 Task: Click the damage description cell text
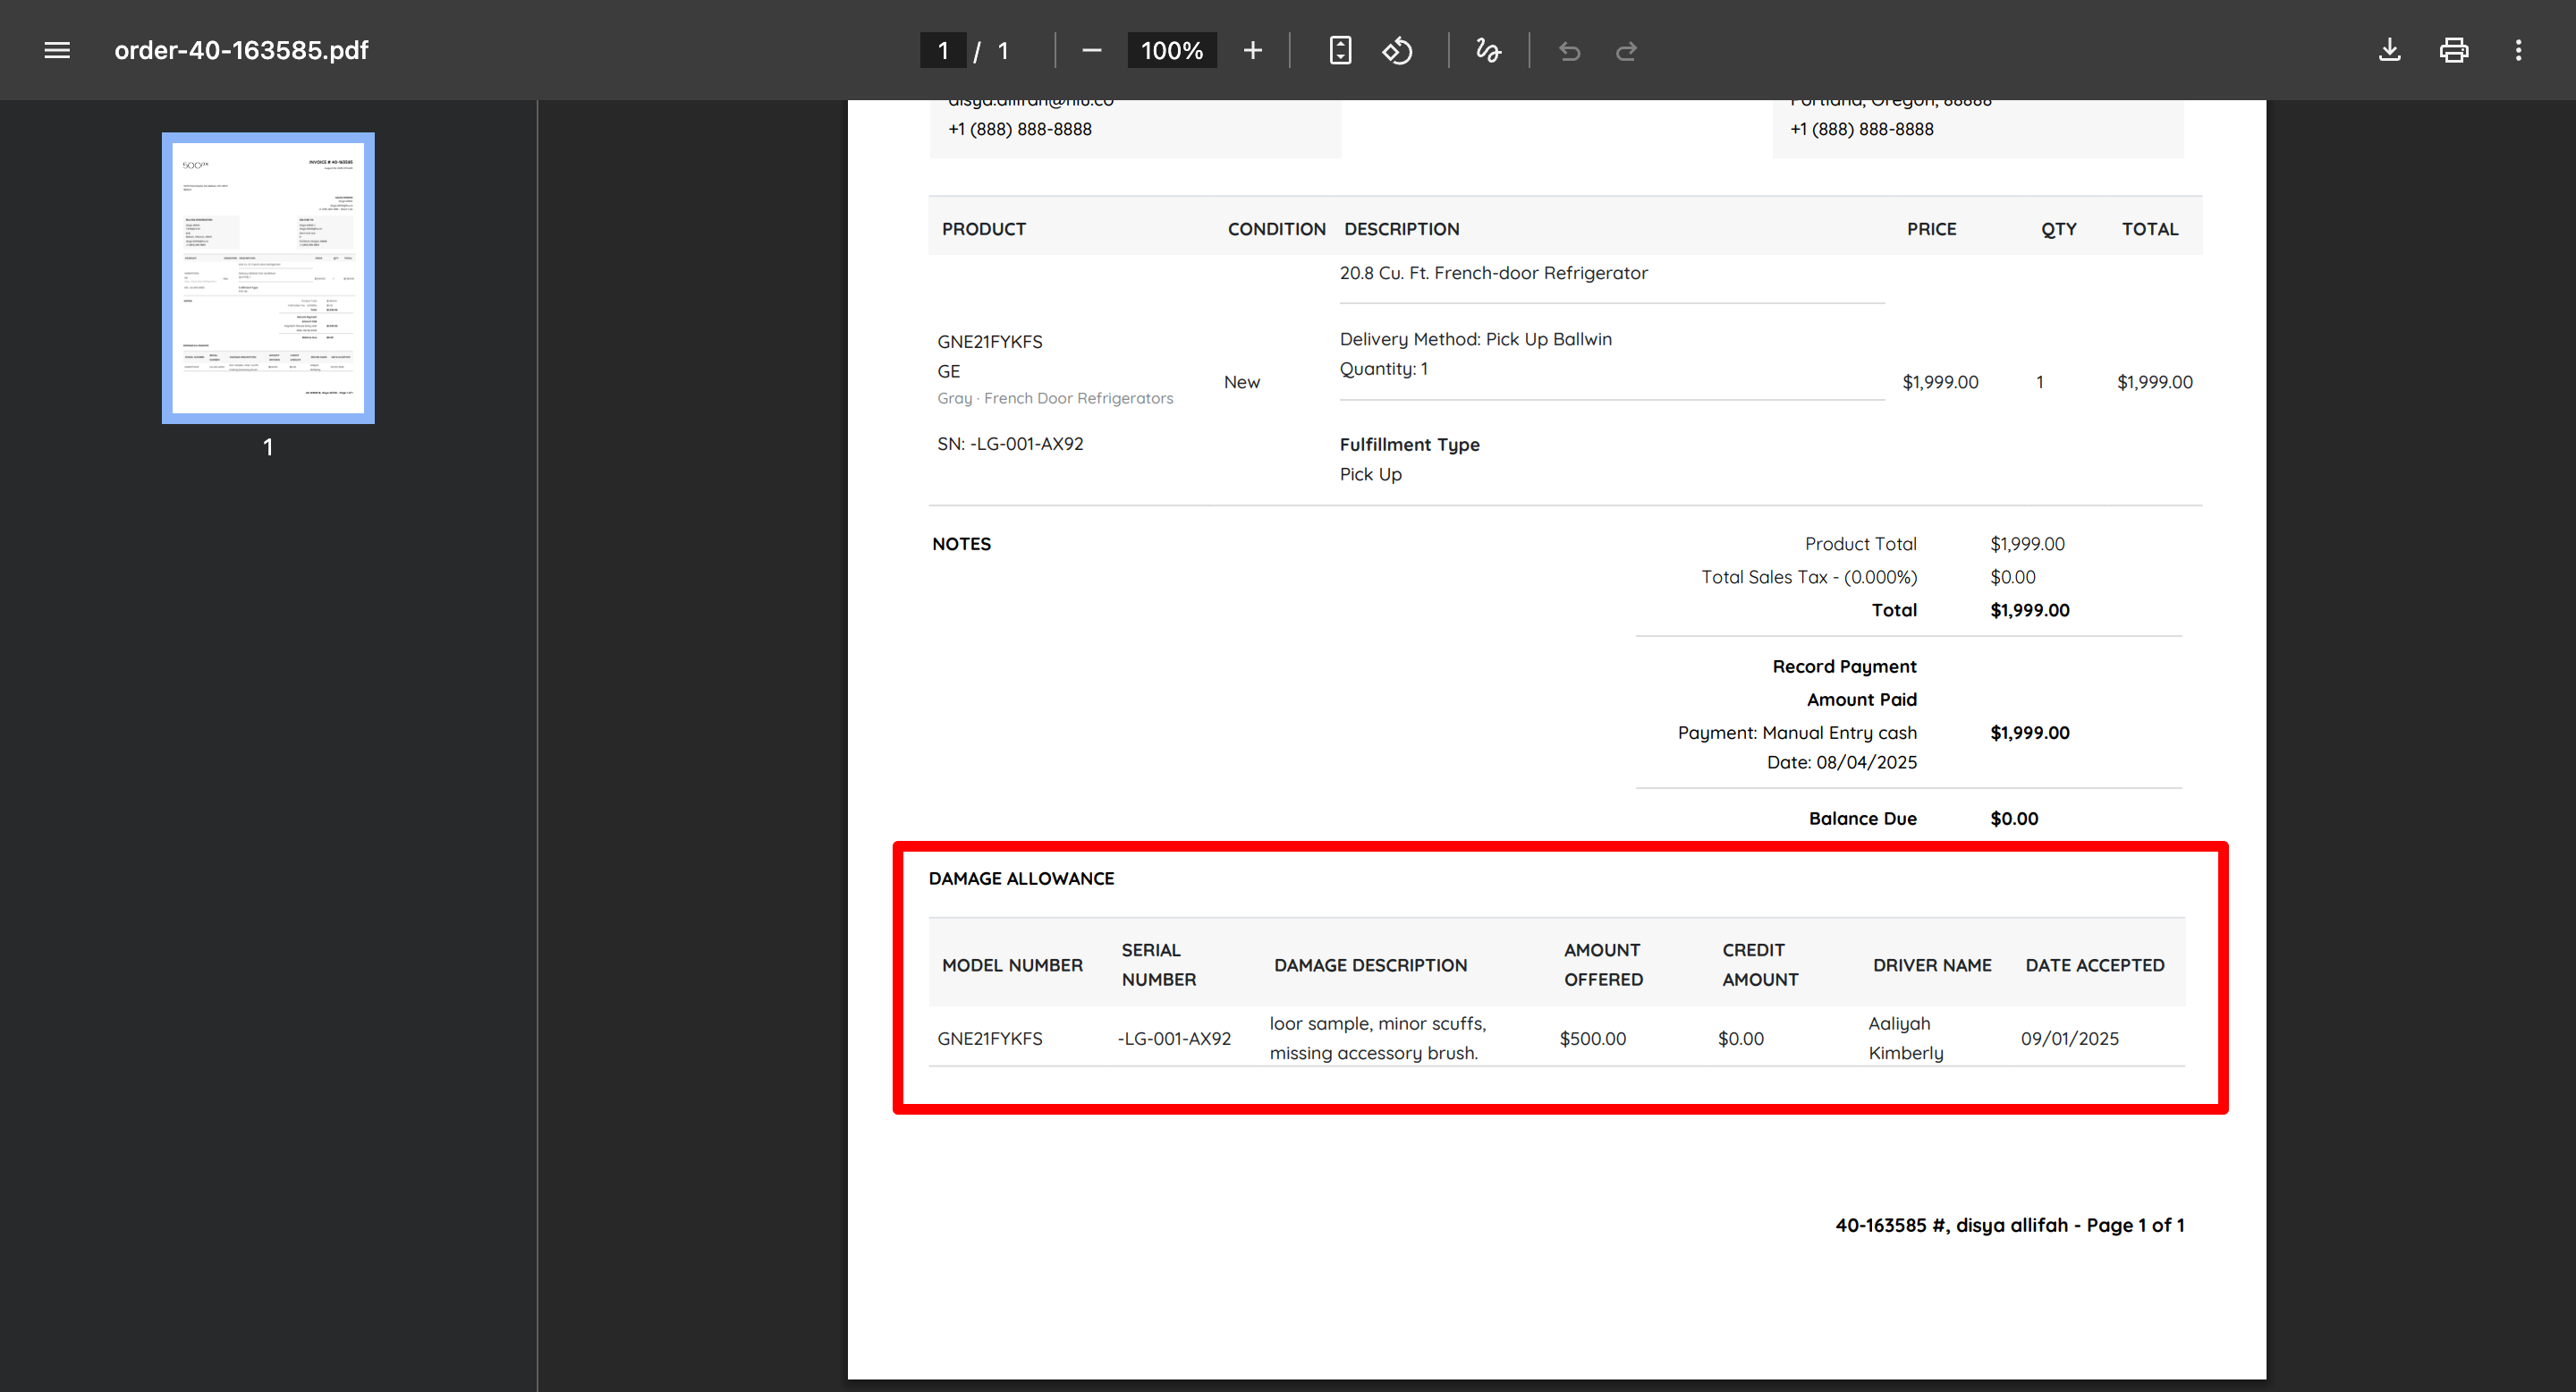tap(1377, 1039)
